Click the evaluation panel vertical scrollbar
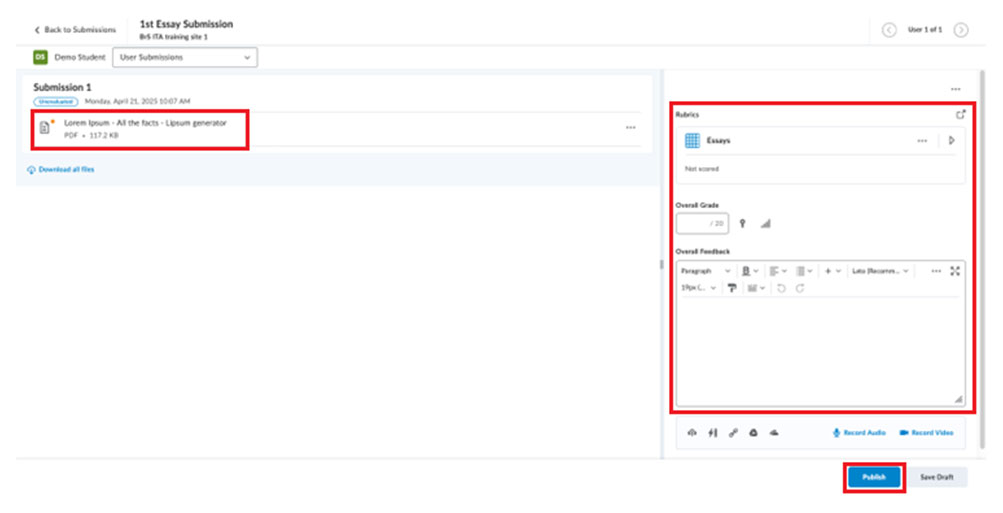 click(982, 259)
